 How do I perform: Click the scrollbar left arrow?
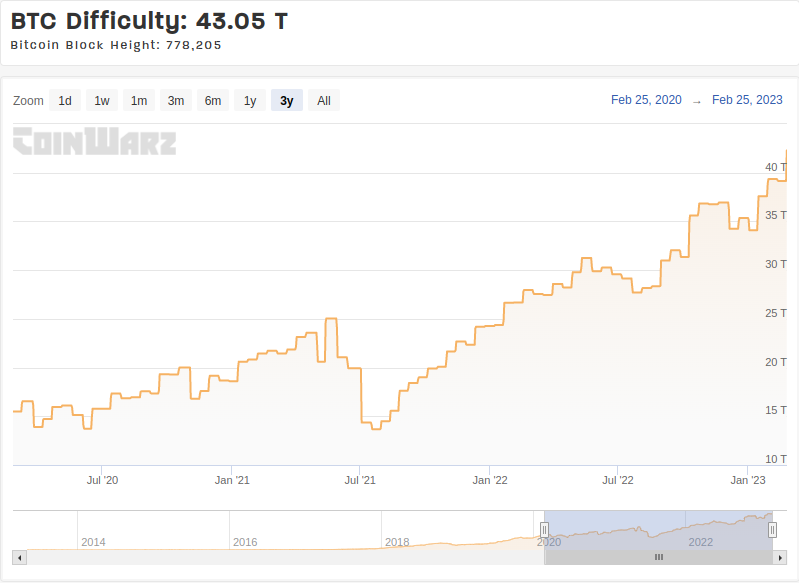click(x=19, y=558)
